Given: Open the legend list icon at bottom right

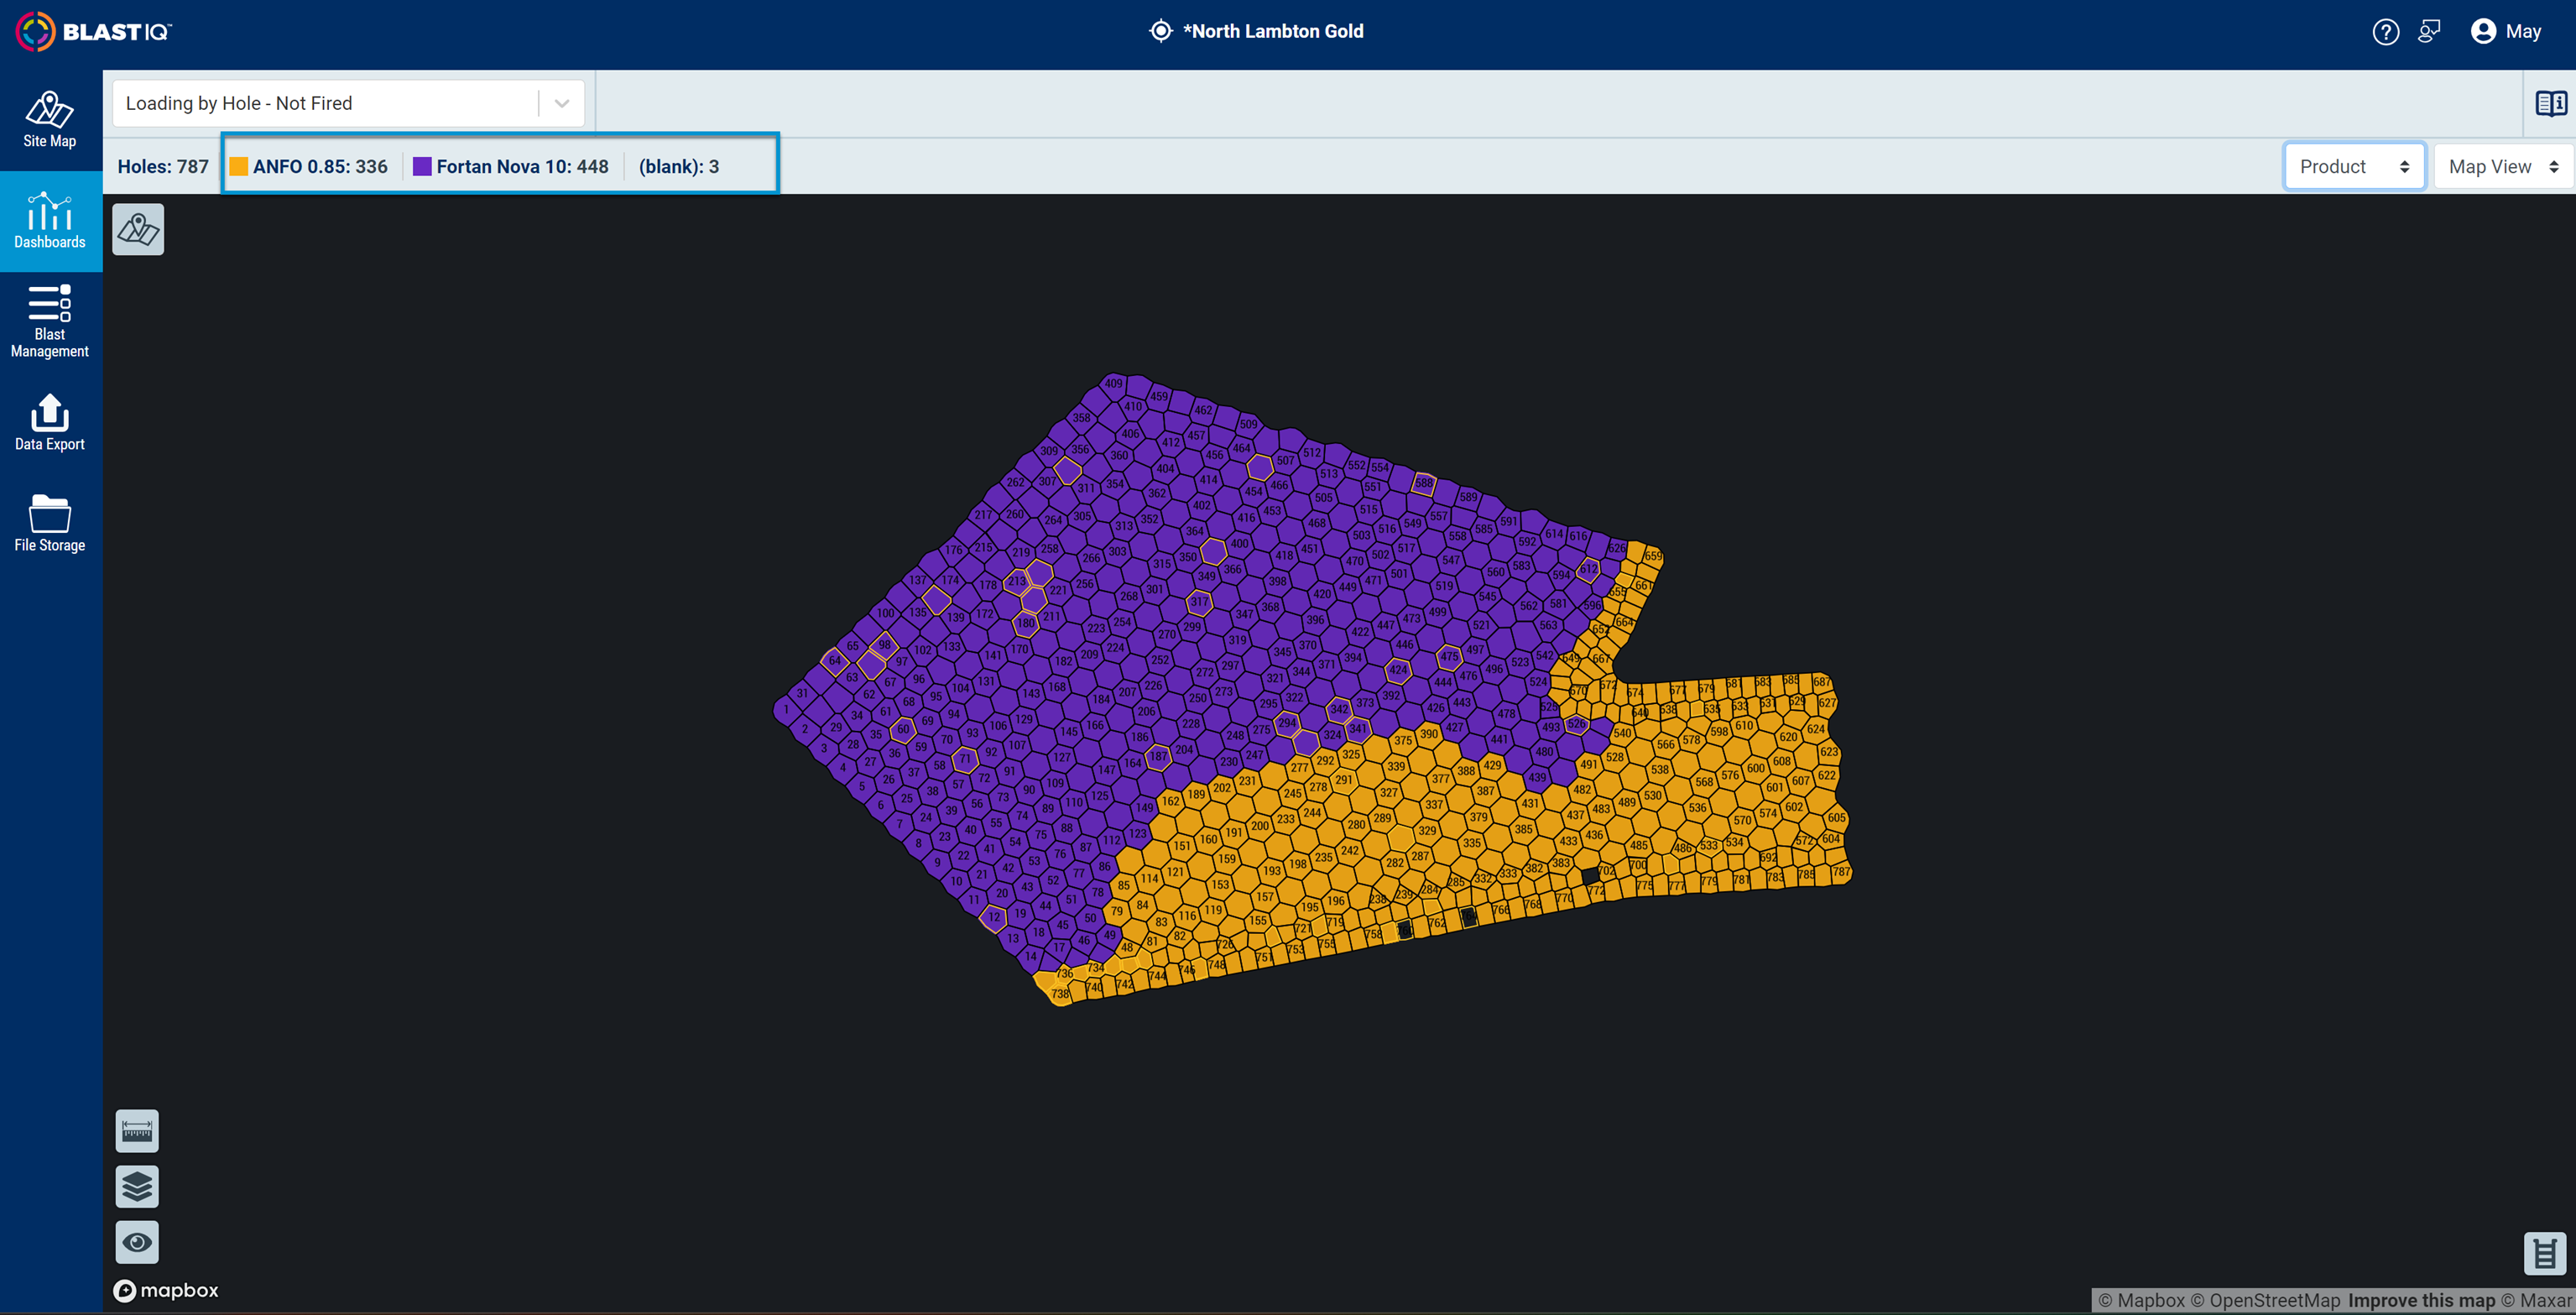Looking at the screenshot, I should [2545, 1253].
